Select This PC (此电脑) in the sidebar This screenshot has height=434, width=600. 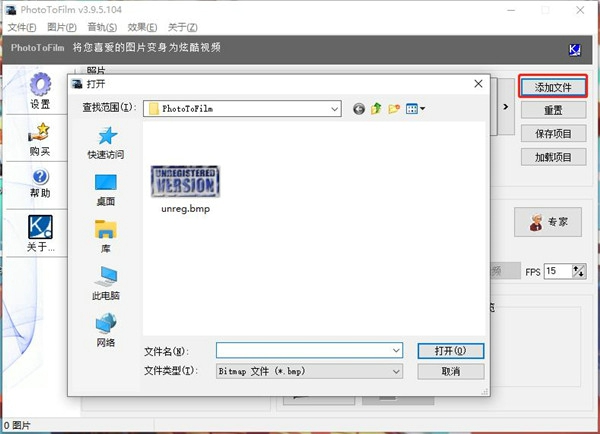coord(106,277)
